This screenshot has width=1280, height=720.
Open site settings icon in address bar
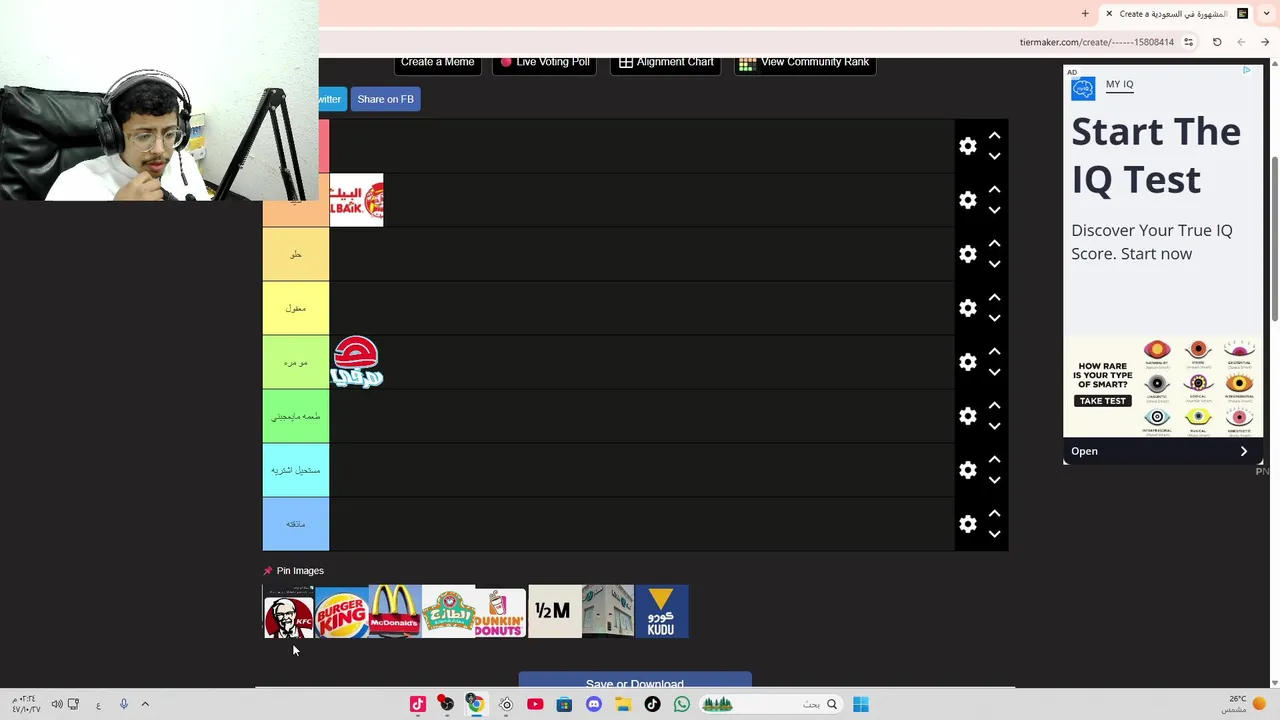1188,42
